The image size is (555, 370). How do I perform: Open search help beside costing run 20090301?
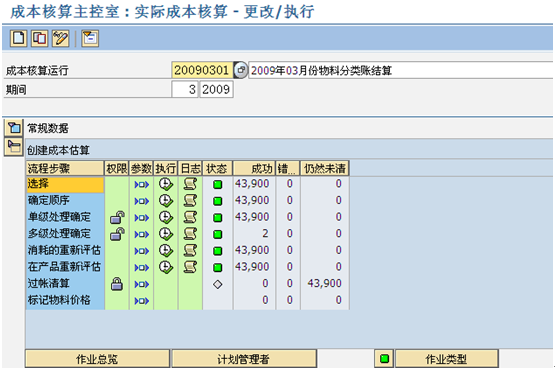(x=241, y=70)
